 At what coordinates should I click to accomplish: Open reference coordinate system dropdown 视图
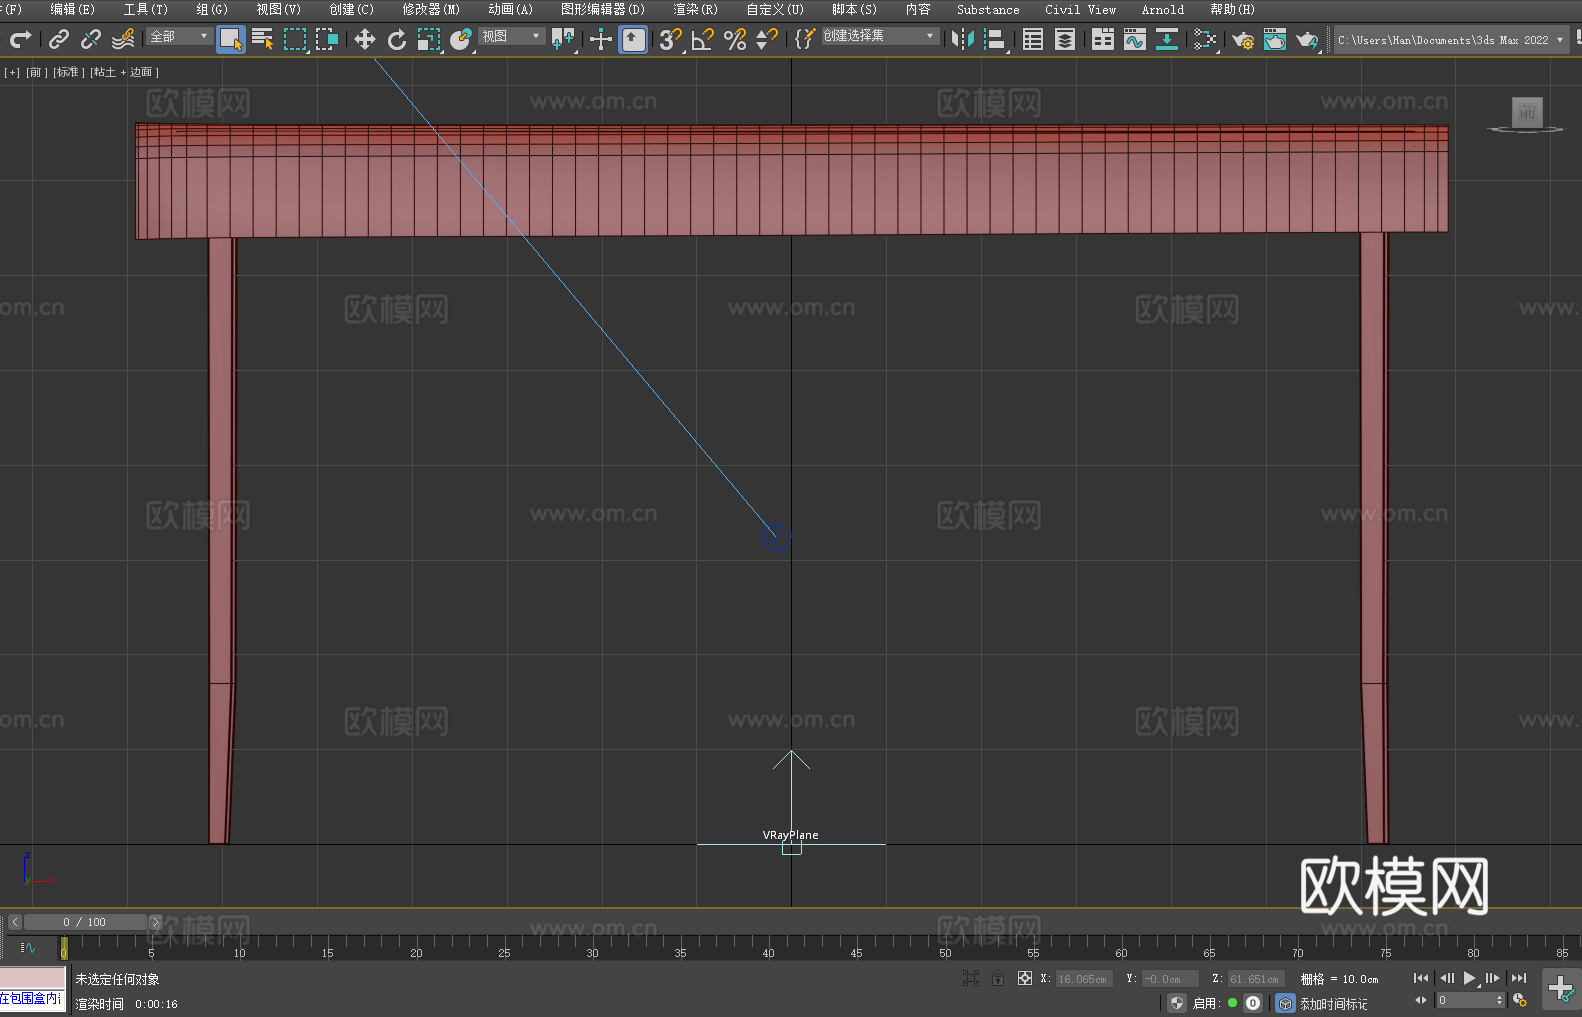tap(511, 36)
